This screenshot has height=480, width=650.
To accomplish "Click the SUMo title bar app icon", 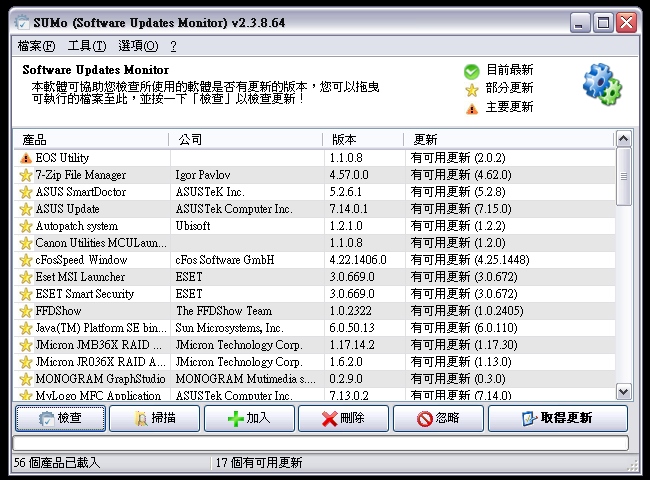I will (x=22, y=22).
